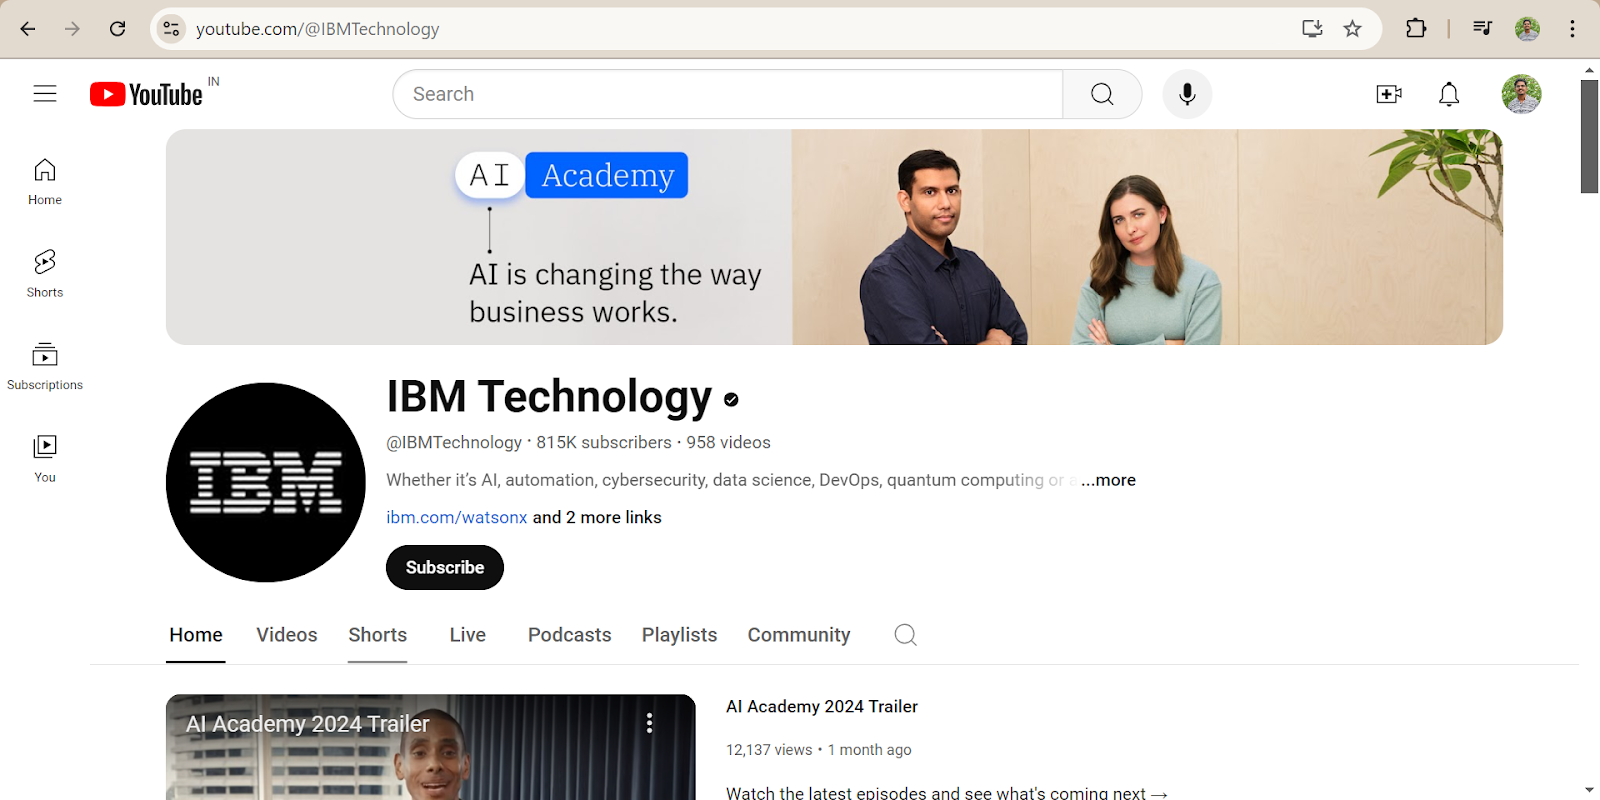The height and width of the screenshot is (800, 1600).
Task: Open the Chrome profile avatar
Action: point(1527,29)
